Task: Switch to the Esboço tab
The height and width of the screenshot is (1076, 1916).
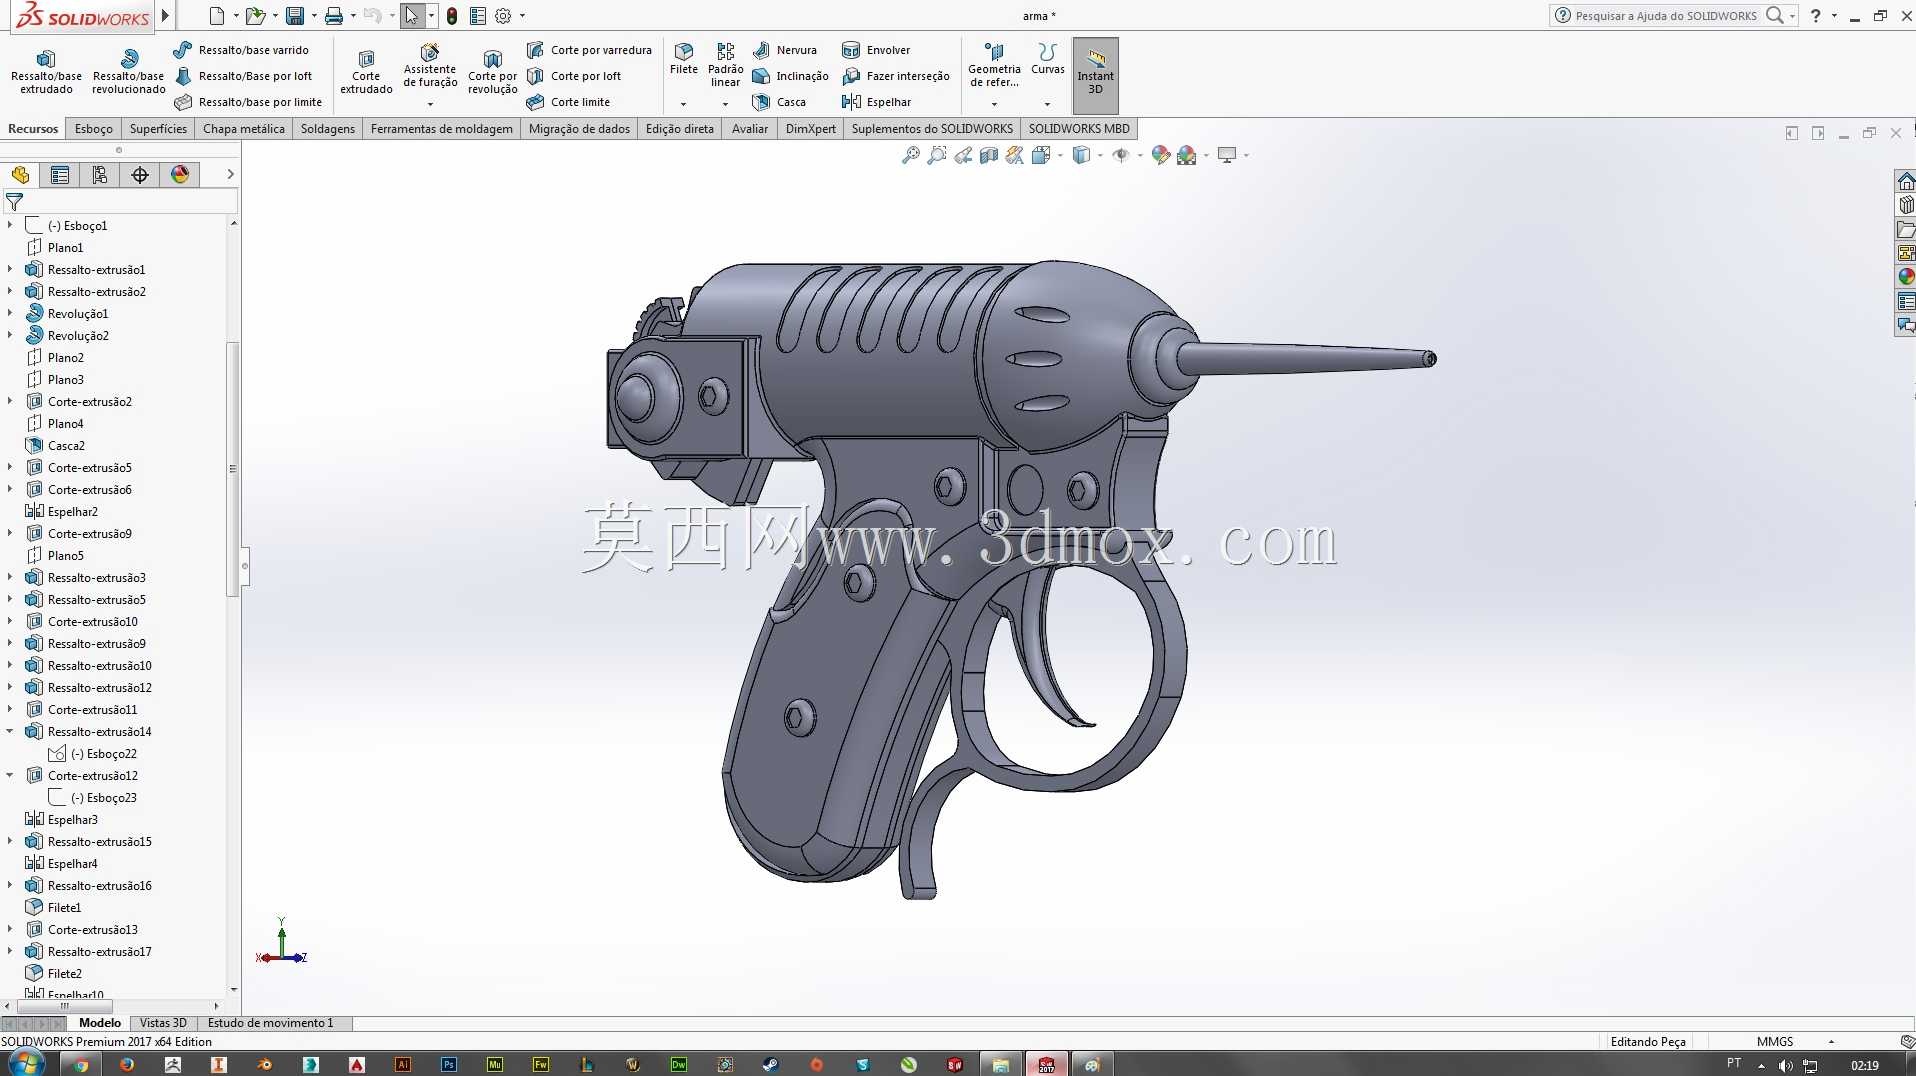Action: (x=94, y=129)
